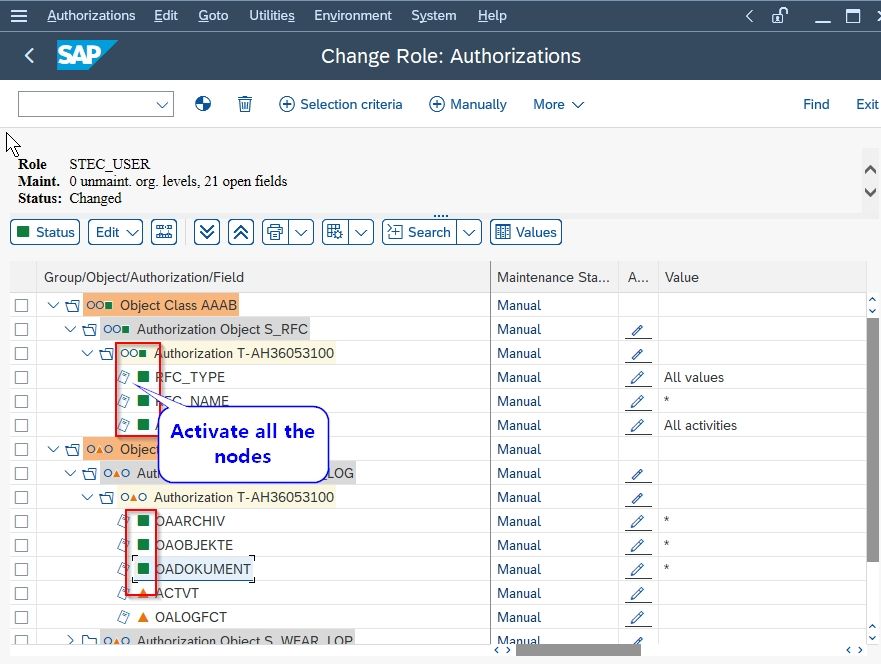Check the RFC_TYPE row checkbox
This screenshot has width=881, height=664.
pos(21,378)
